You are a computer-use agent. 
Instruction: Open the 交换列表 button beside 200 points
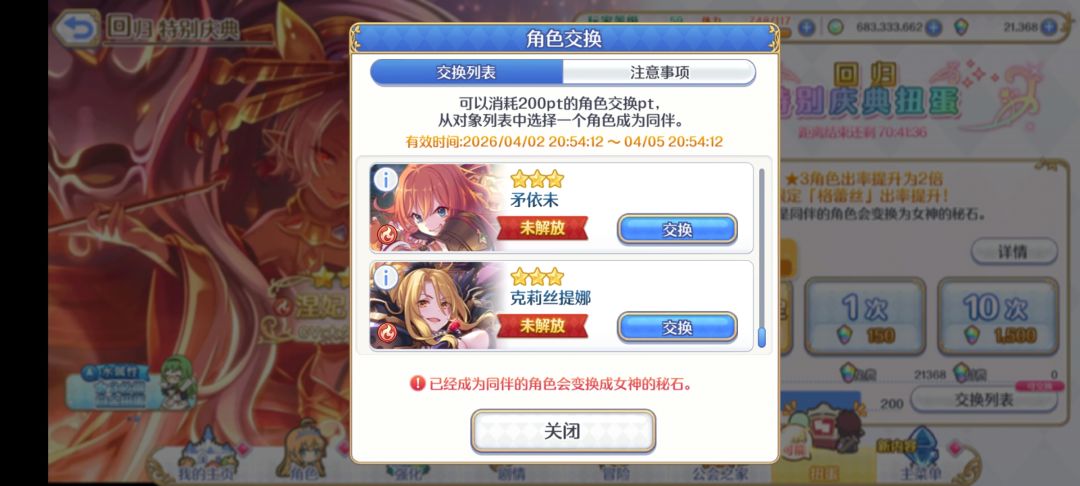(984, 399)
